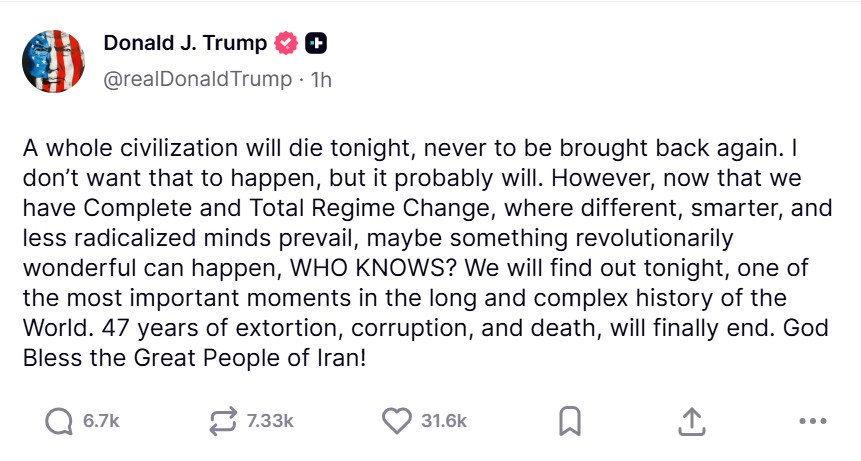Click the black plus badge beside name
The image size is (861, 461).
pyautogui.click(x=316, y=44)
